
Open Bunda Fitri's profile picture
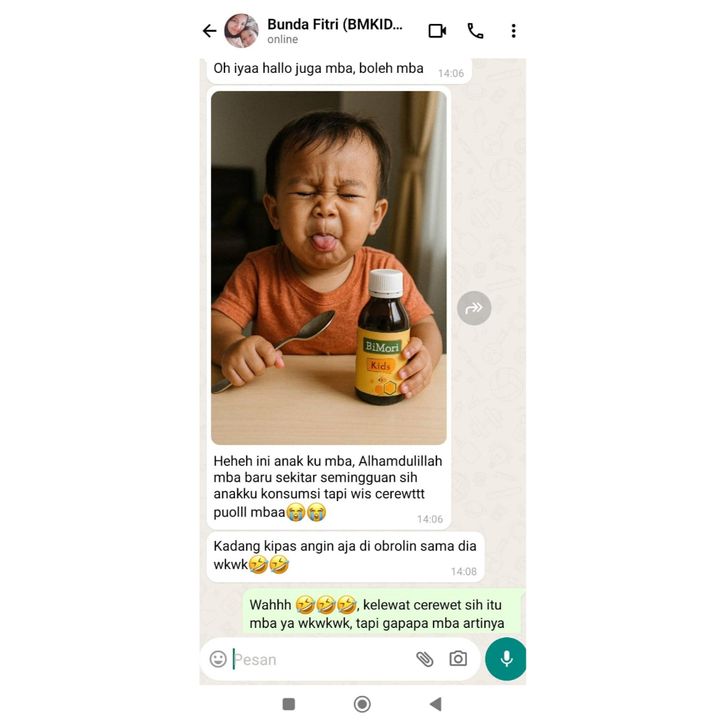tap(241, 31)
